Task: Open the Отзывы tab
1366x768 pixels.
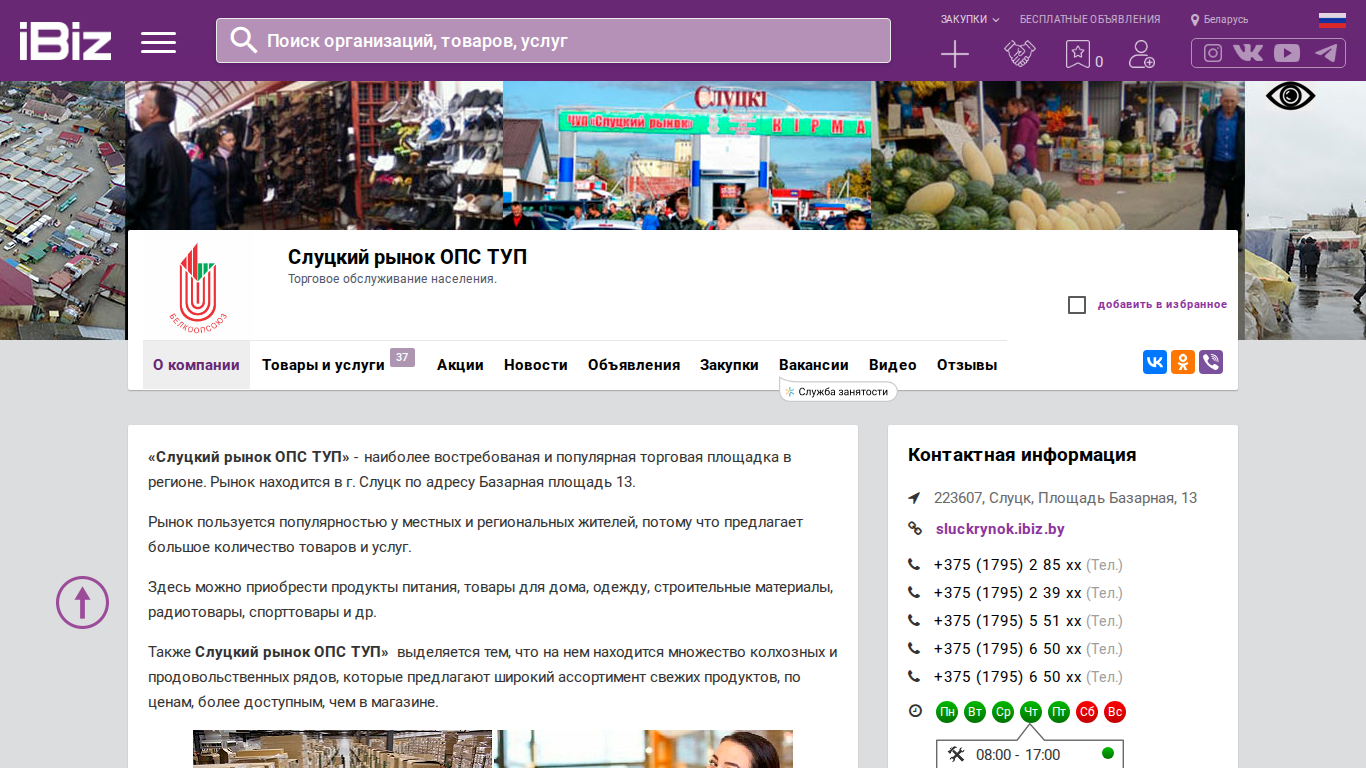Action: pyautogui.click(x=967, y=365)
